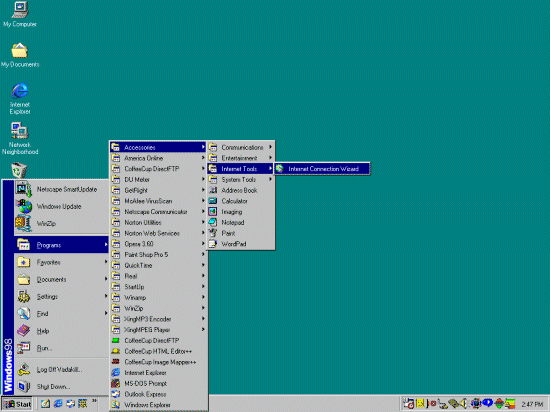Viewport: 550px width, 412px height.
Task: Expand McAfee VirusScan program folder
Action: point(158,201)
